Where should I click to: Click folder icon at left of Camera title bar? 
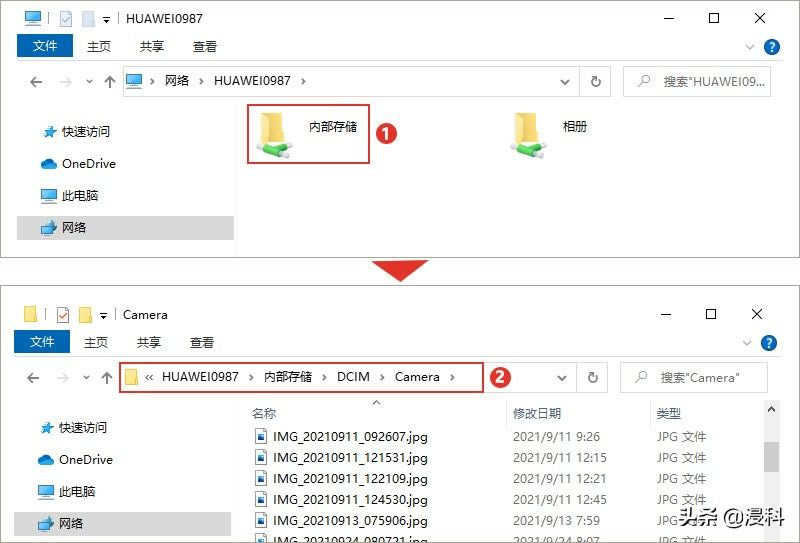tap(31, 314)
